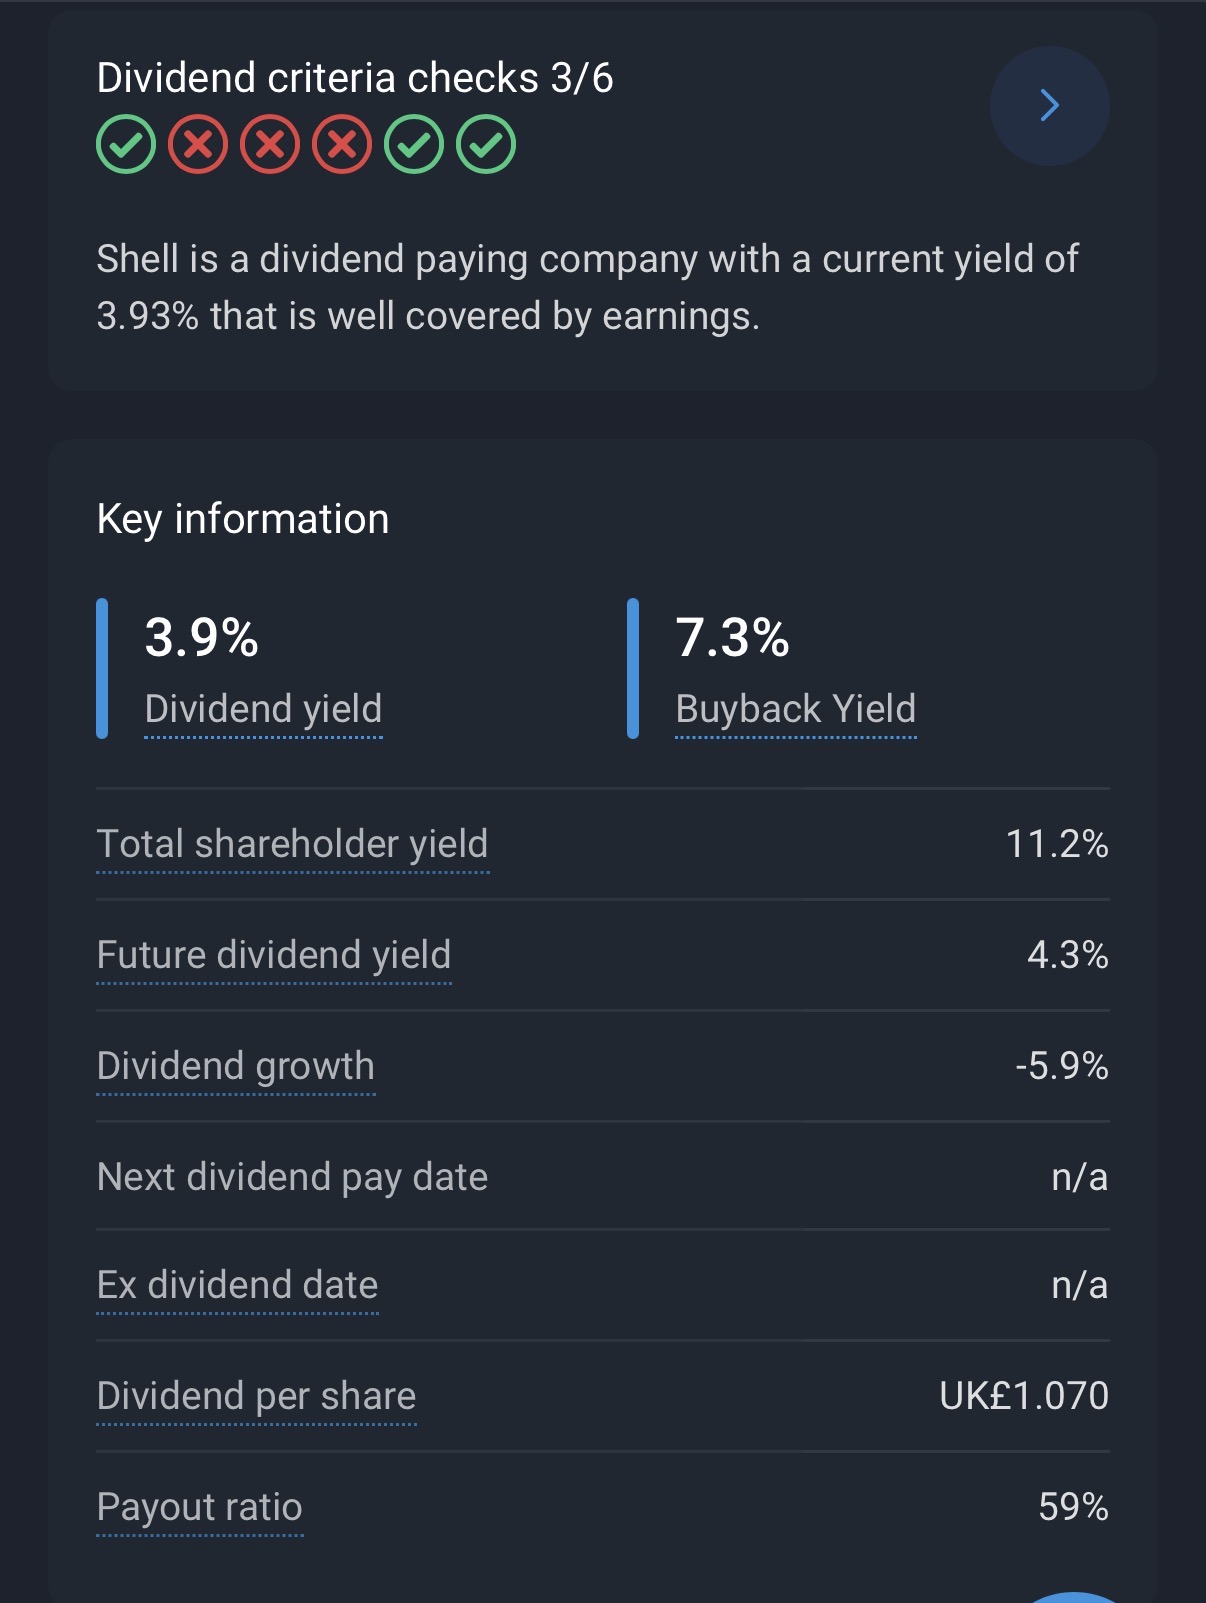The image size is (1206, 1603).
Task: Tap the Buyback Yield definition link
Action: 795,709
